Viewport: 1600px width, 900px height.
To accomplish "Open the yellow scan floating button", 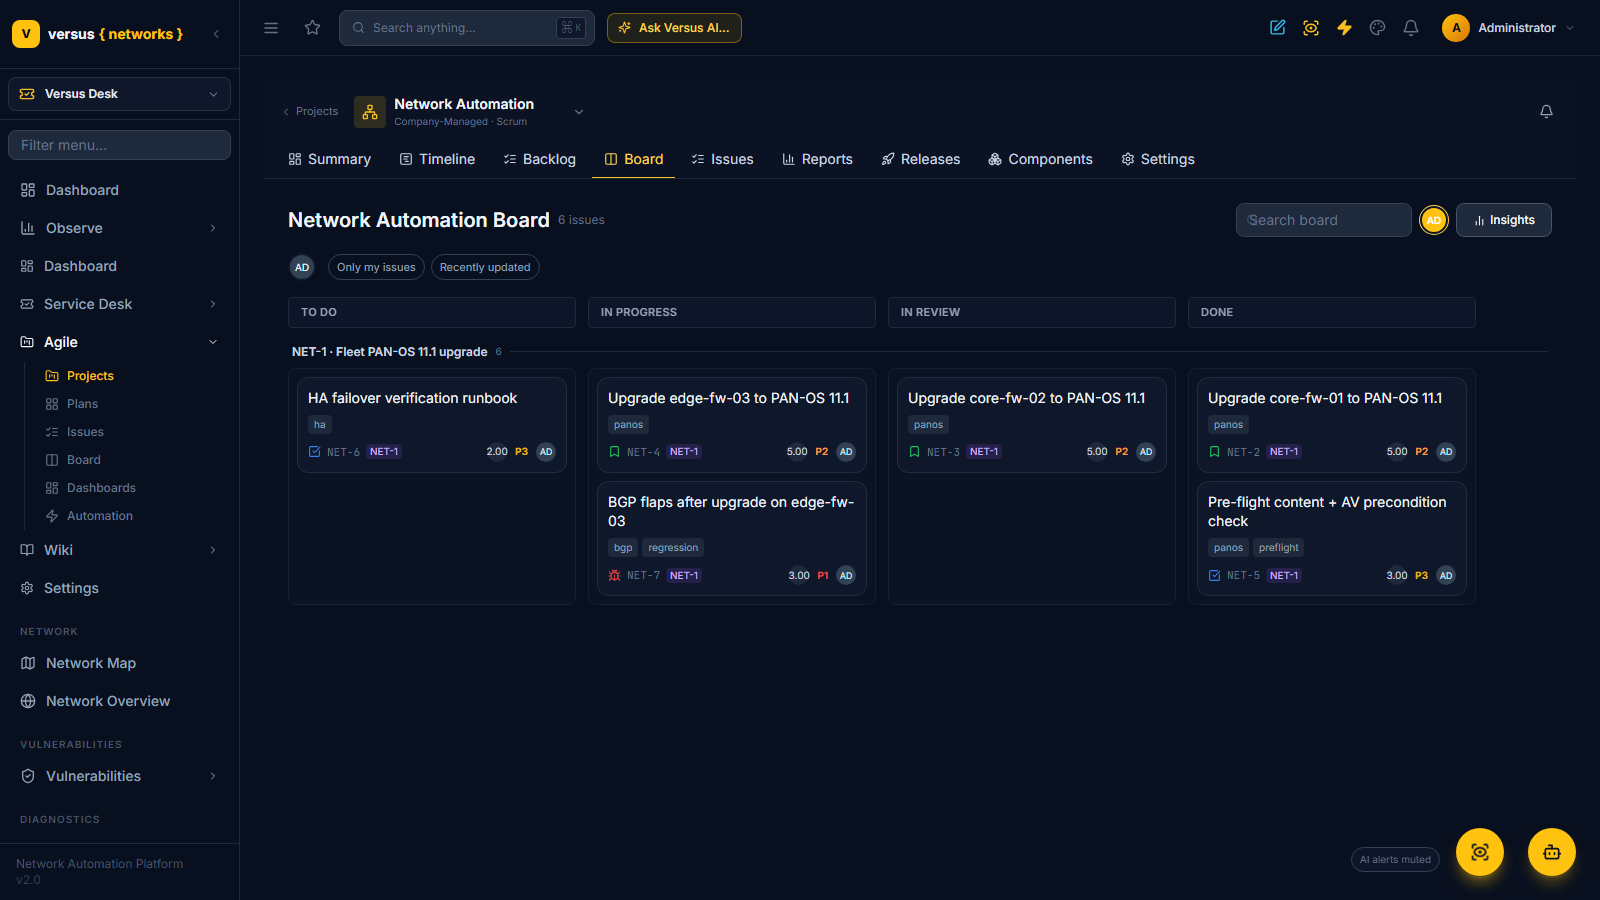I will pyautogui.click(x=1480, y=852).
